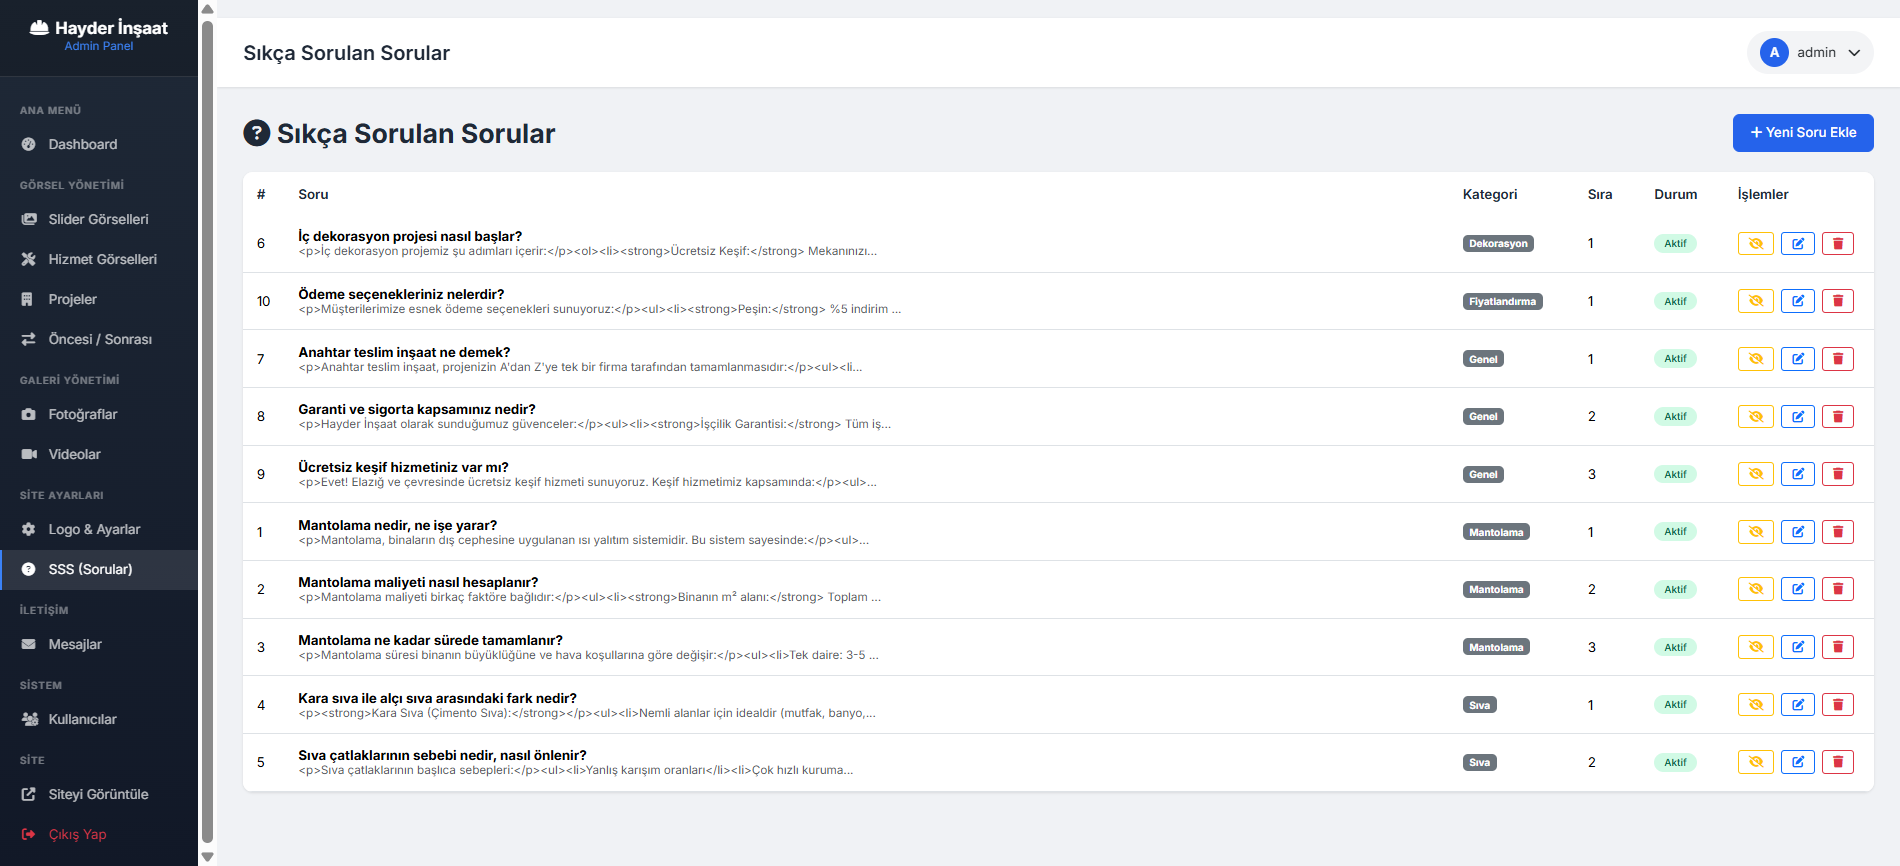Edit the 'Kara sıva ile alçı sıva' question
This screenshot has width=1900, height=866.
1797,705
